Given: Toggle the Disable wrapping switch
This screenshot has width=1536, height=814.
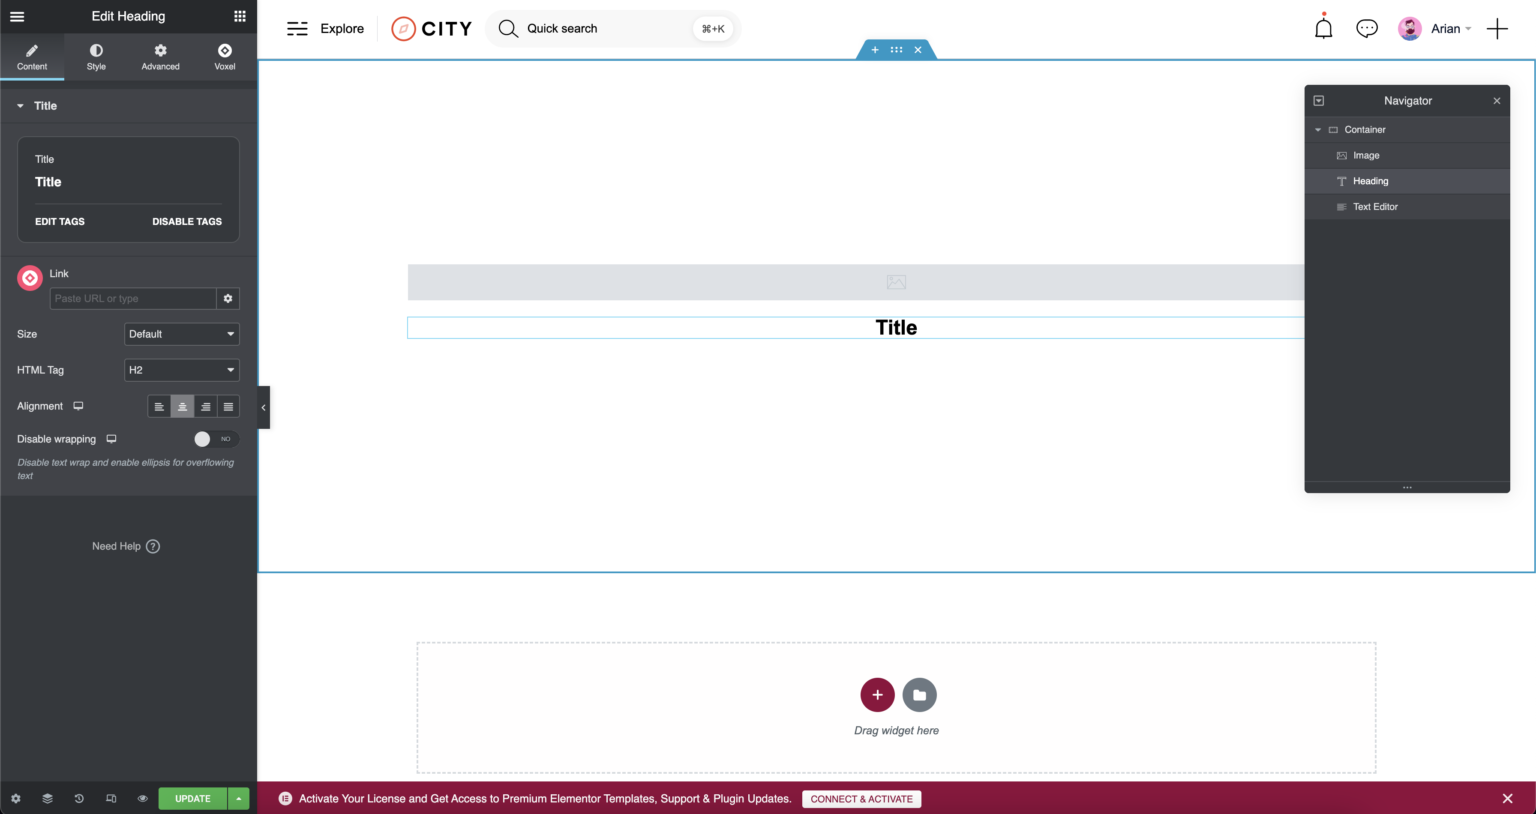Looking at the screenshot, I should (x=215, y=439).
